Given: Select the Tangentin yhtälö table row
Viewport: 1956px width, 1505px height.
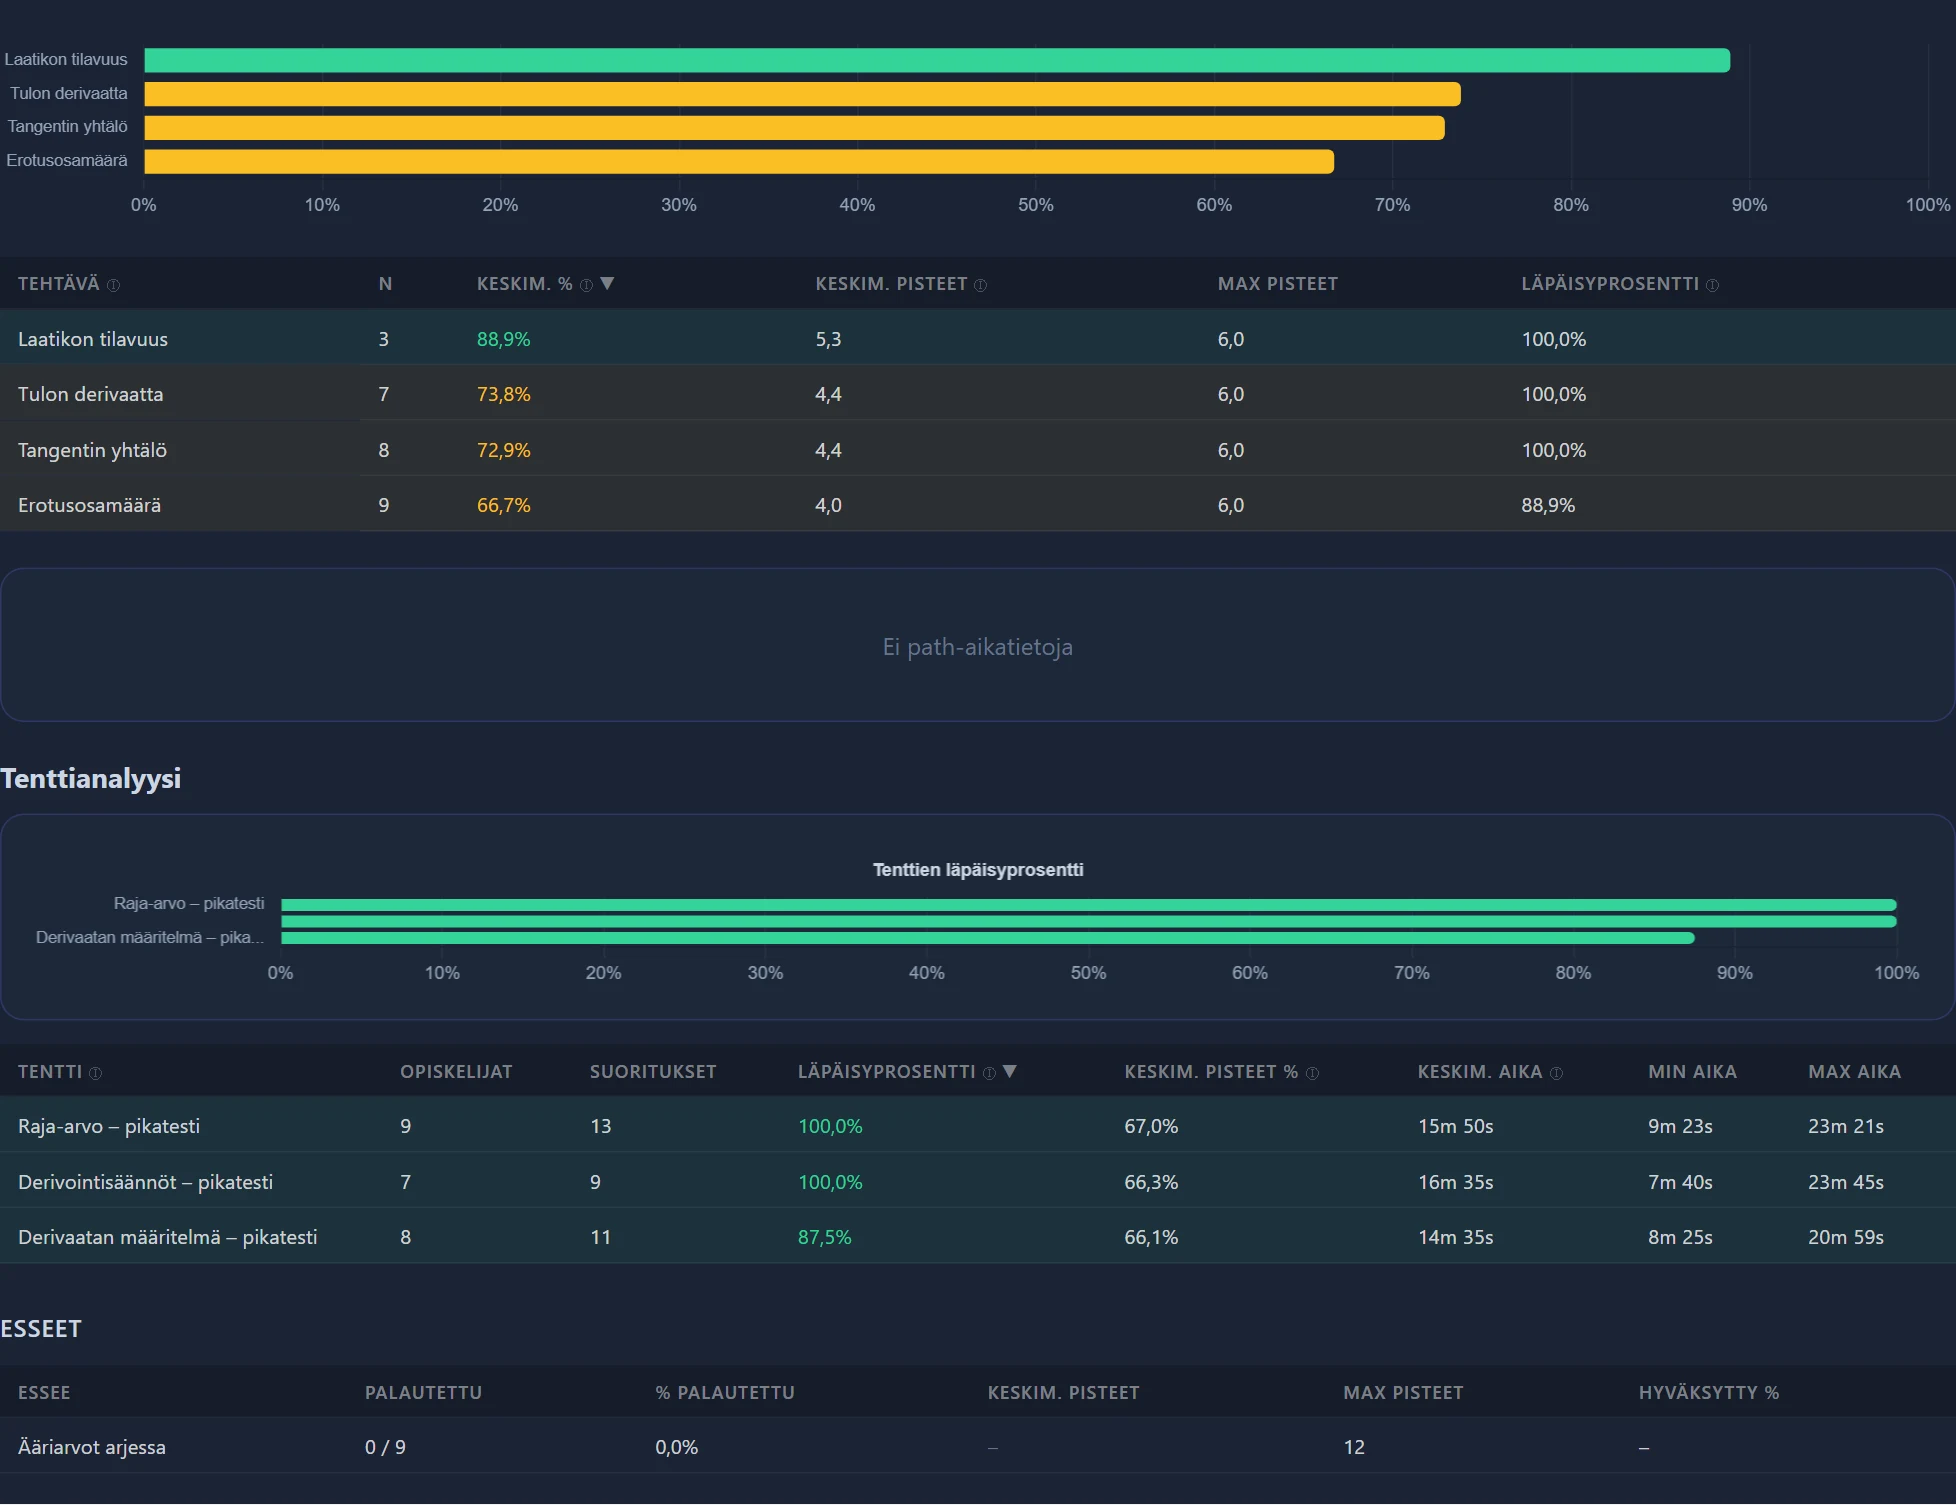Looking at the screenshot, I should coord(978,450).
